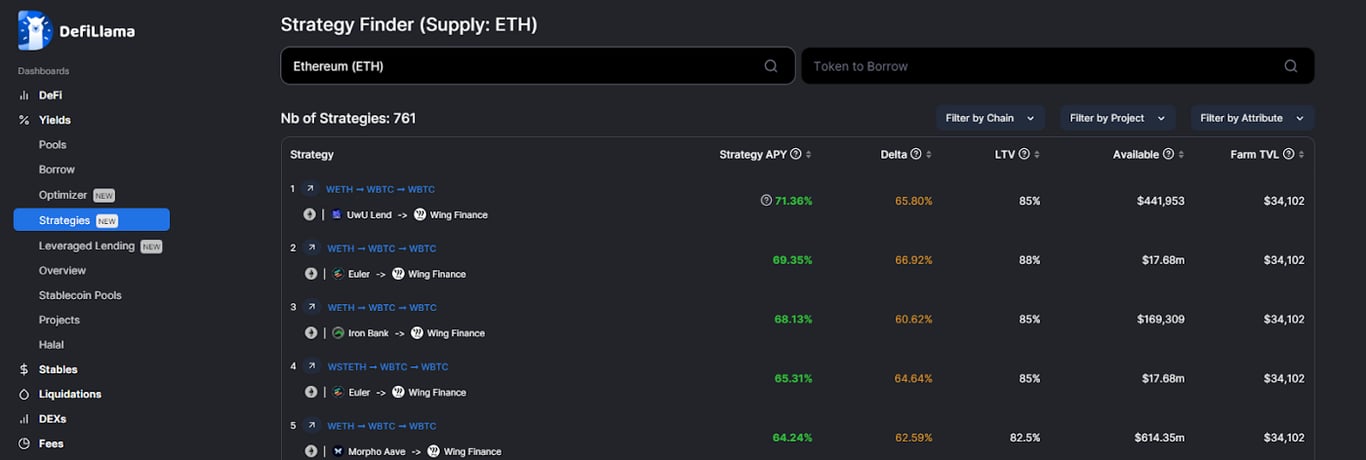Select the Strategies sidebar item
Viewport: 1366px width, 460px height.
point(91,220)
